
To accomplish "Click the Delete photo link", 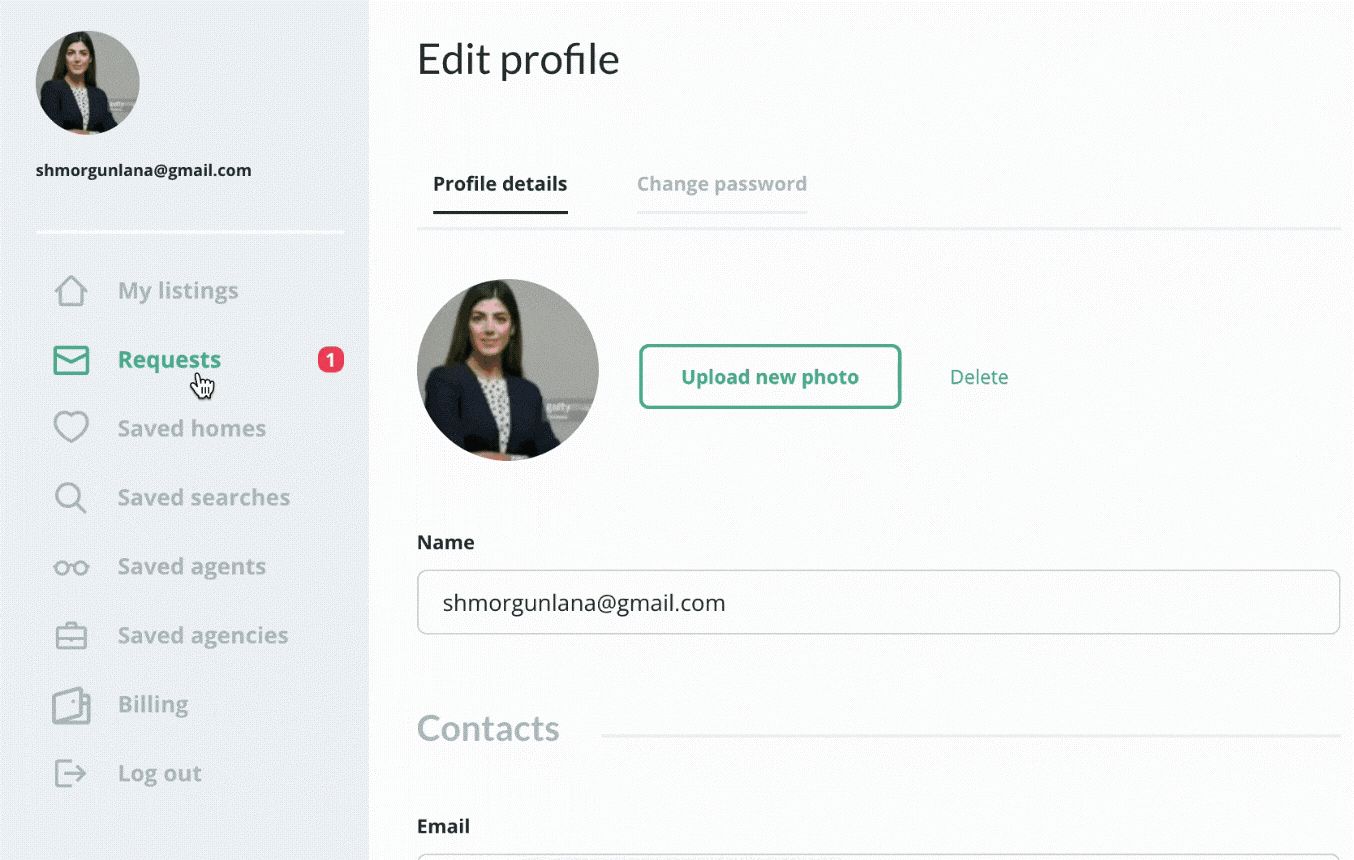I will click(979, 377).
